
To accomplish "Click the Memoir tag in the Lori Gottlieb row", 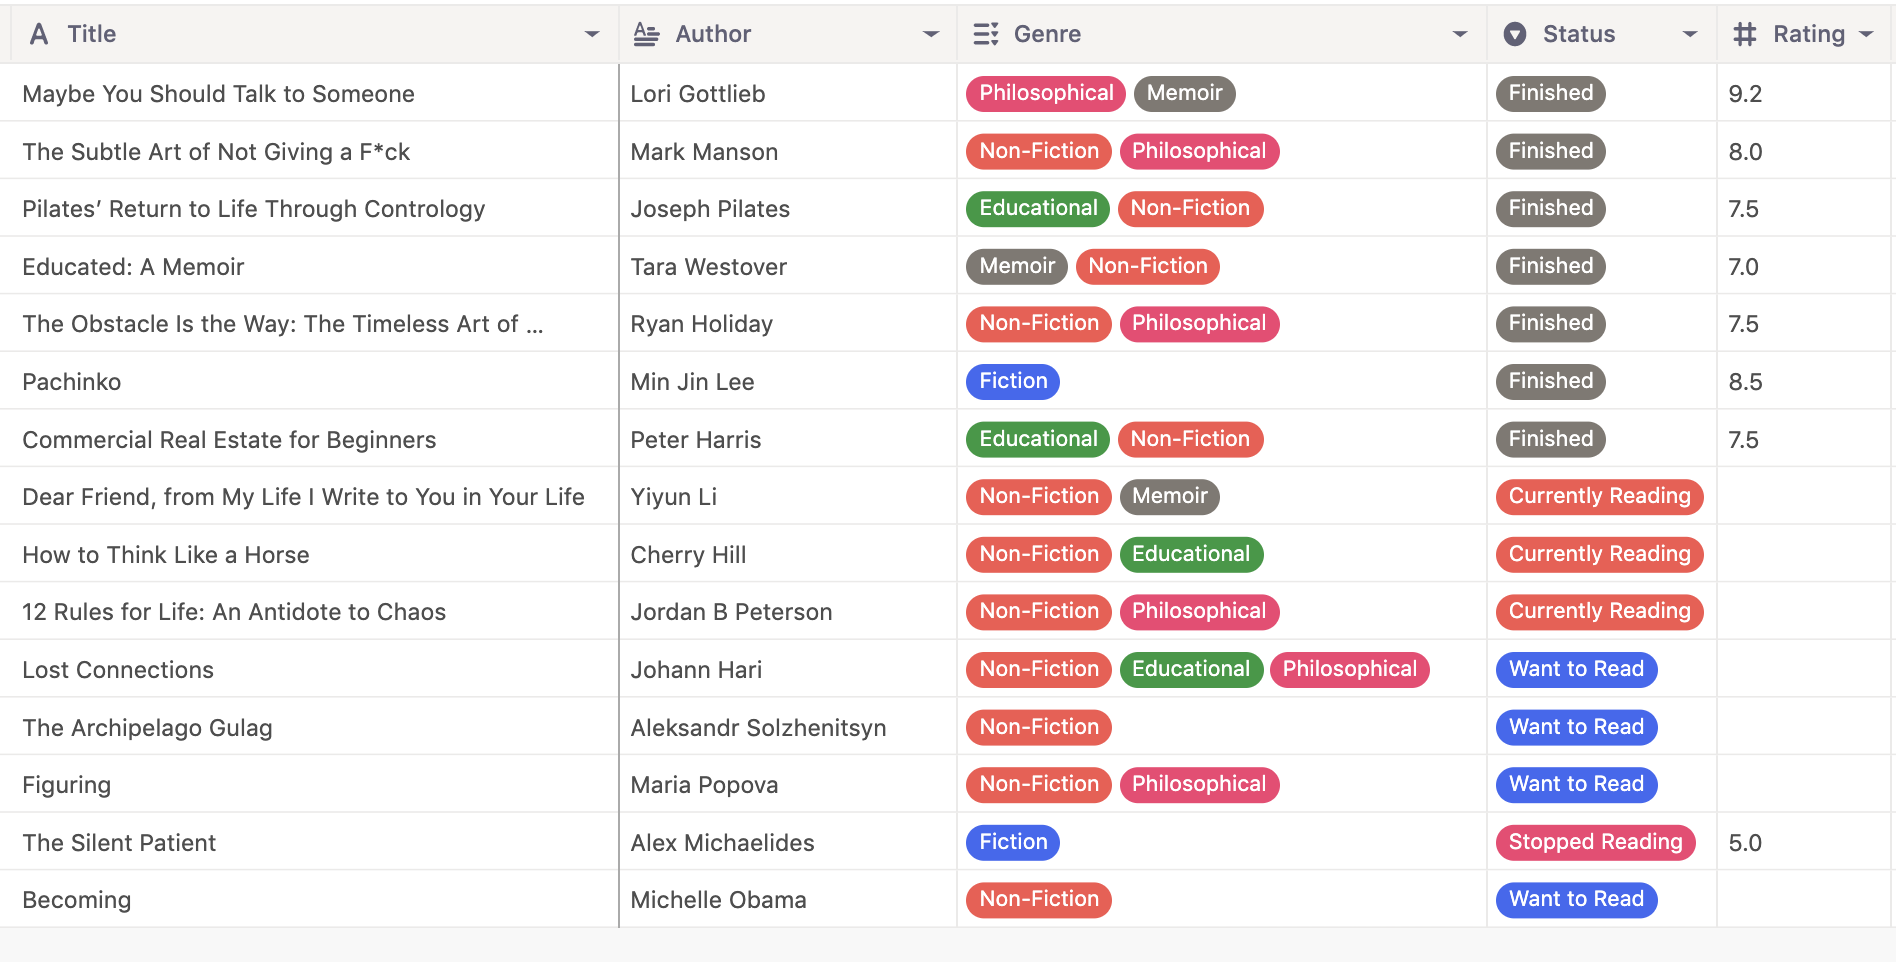I will [1185, 93].
